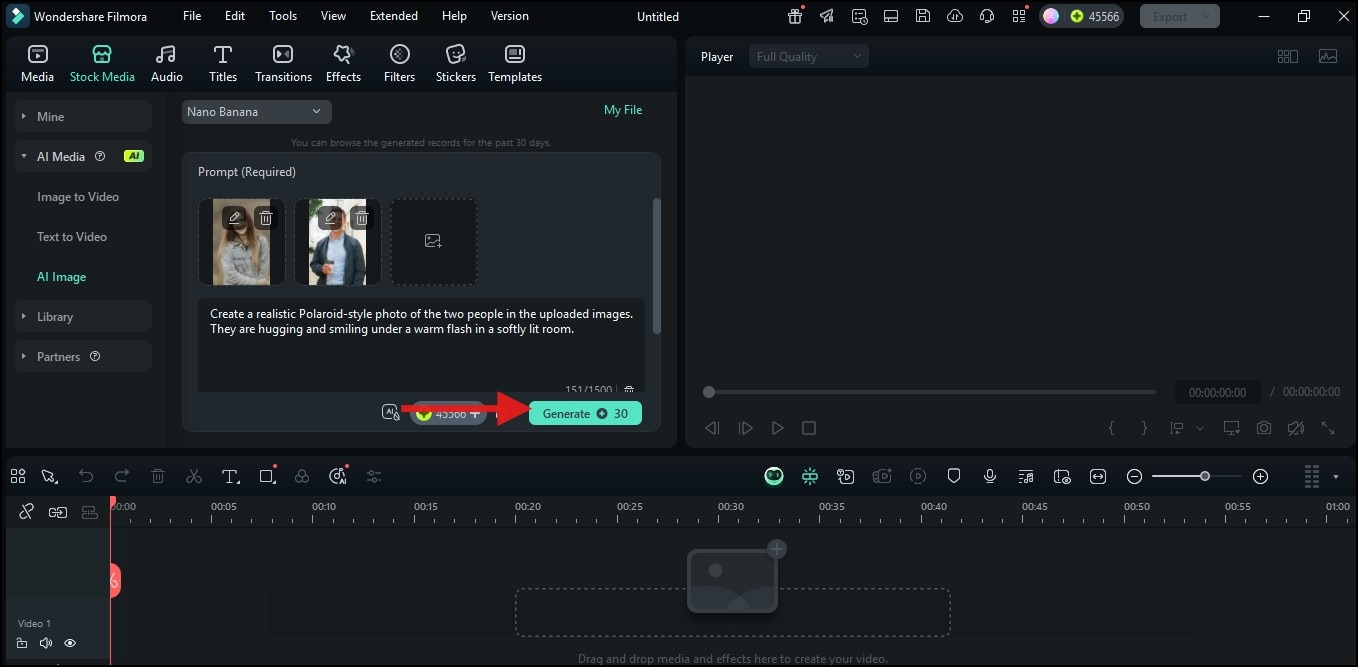The width and height of the screenshot is (1358, 667).
Task: Open the Transitions tab
Action: click(283, 63)
